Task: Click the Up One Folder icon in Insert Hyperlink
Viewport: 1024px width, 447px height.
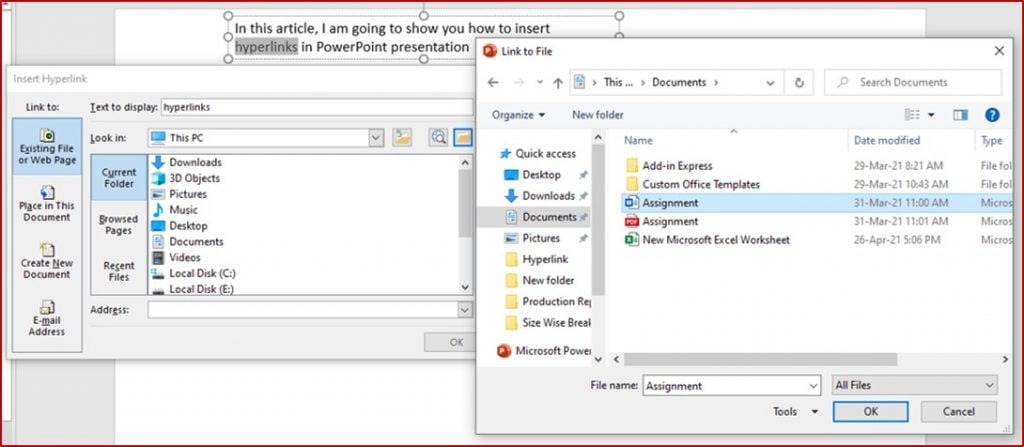Action: pos(402,137)
